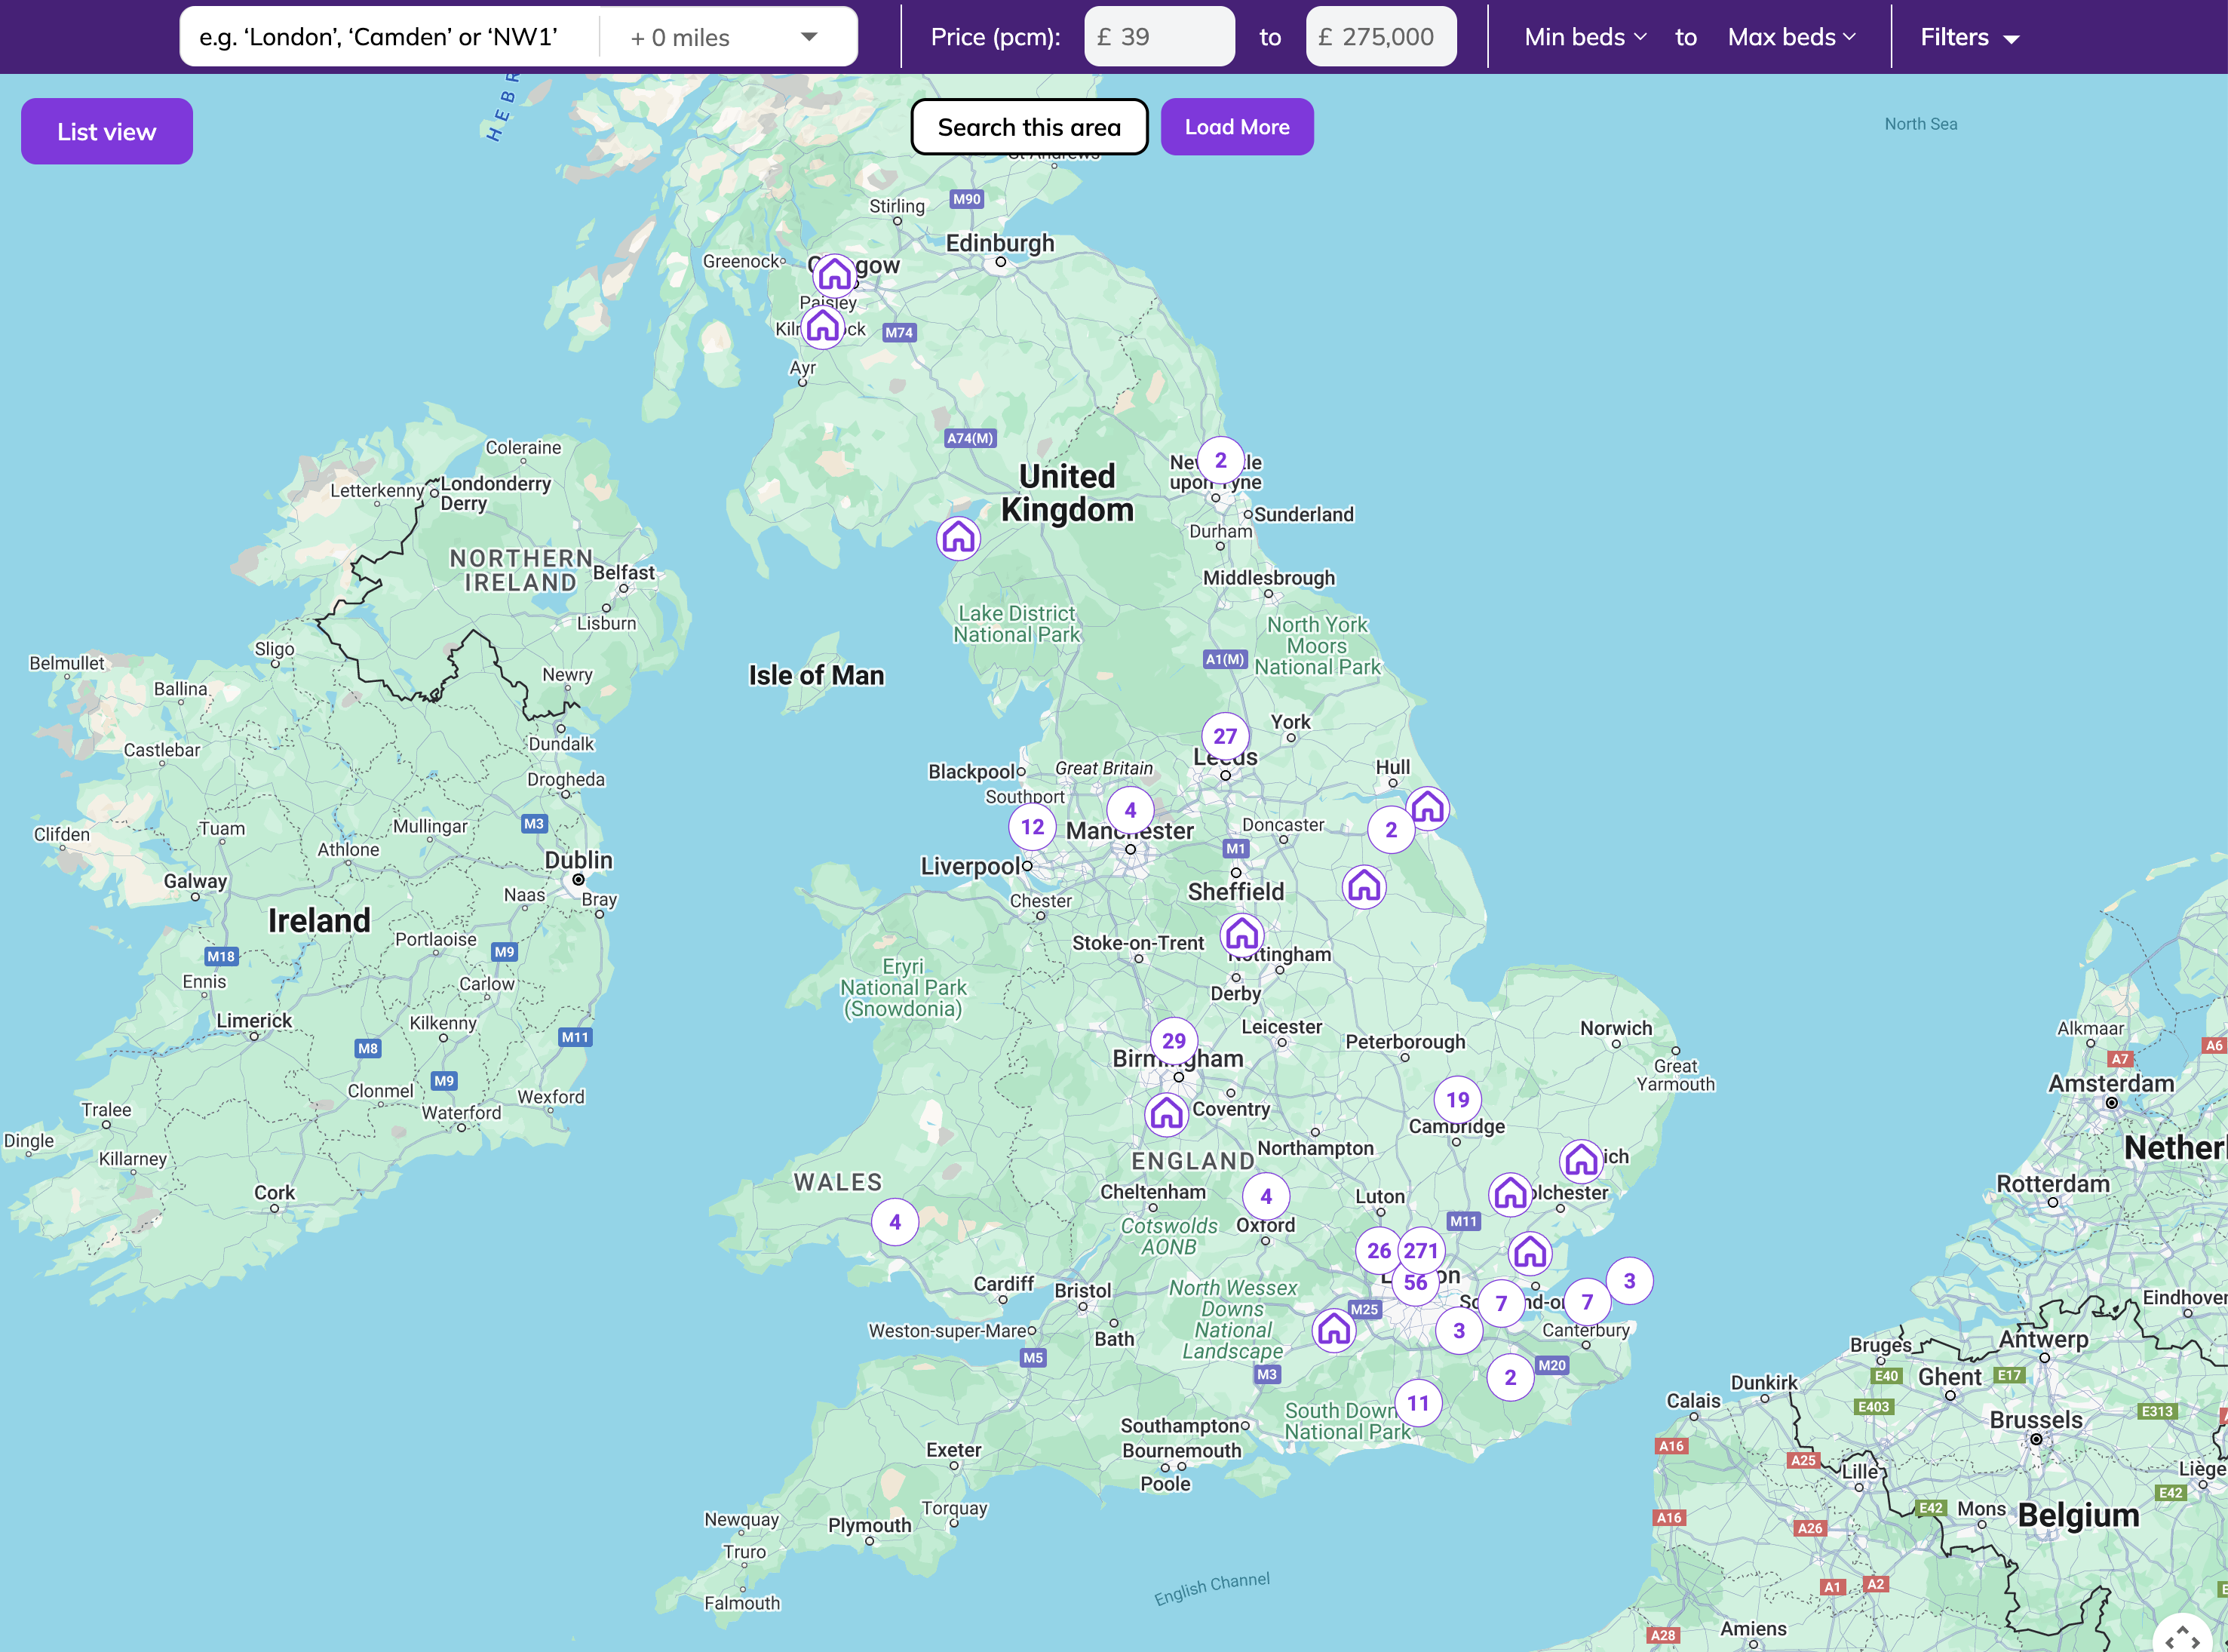Click house marker west of Lake District
This screenshot has width=2228, height=1652.
coord(957,538)
